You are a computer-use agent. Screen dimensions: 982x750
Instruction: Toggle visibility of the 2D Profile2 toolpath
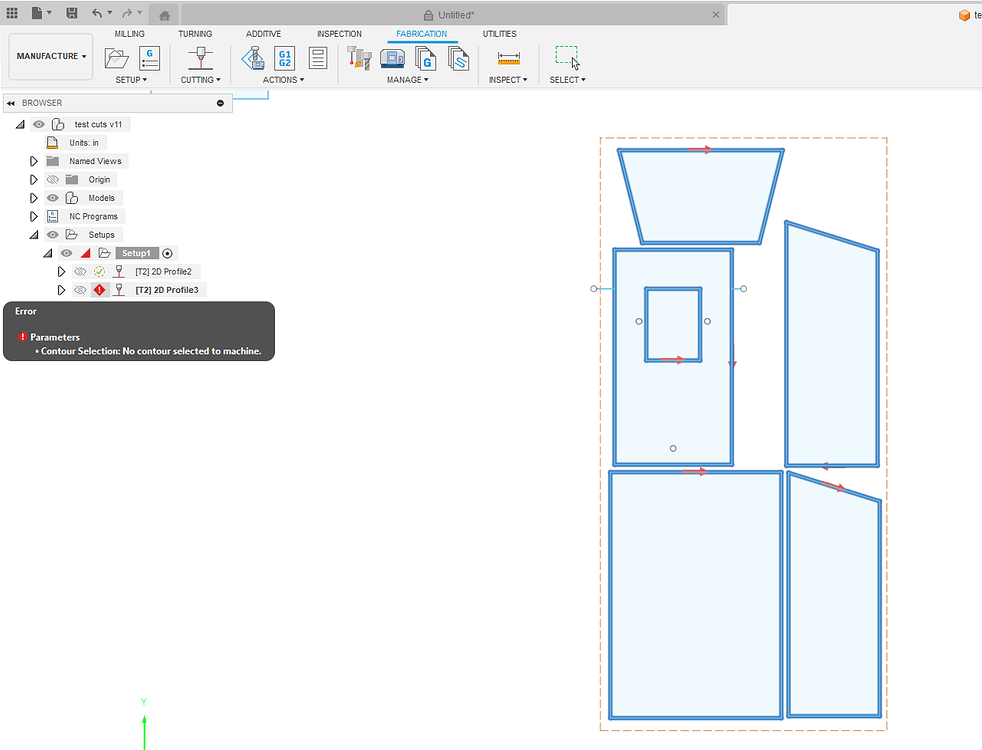click(x=80, y=271)
